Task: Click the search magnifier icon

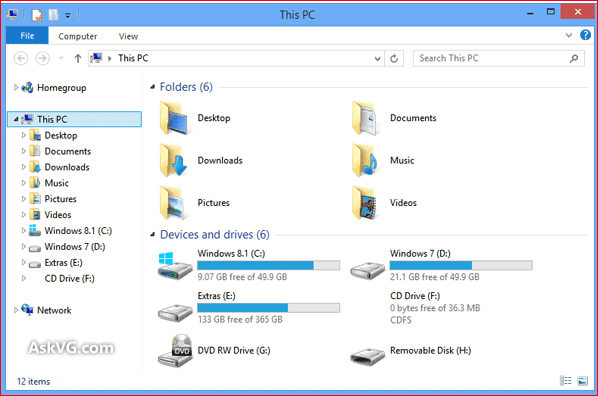Action: point(574,58)
